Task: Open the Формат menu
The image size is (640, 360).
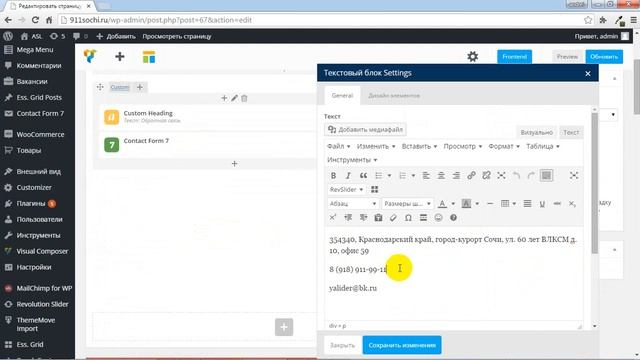Action: [504, 146]
